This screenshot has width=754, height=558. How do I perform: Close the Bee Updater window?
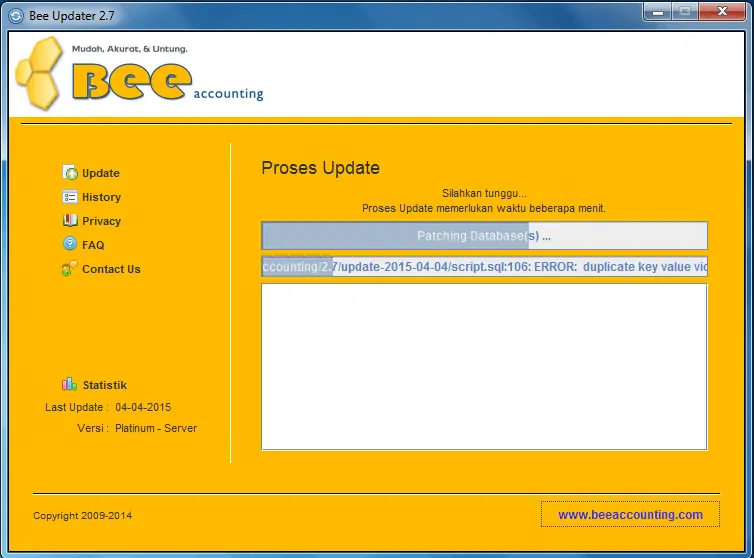tap(722, 12)
